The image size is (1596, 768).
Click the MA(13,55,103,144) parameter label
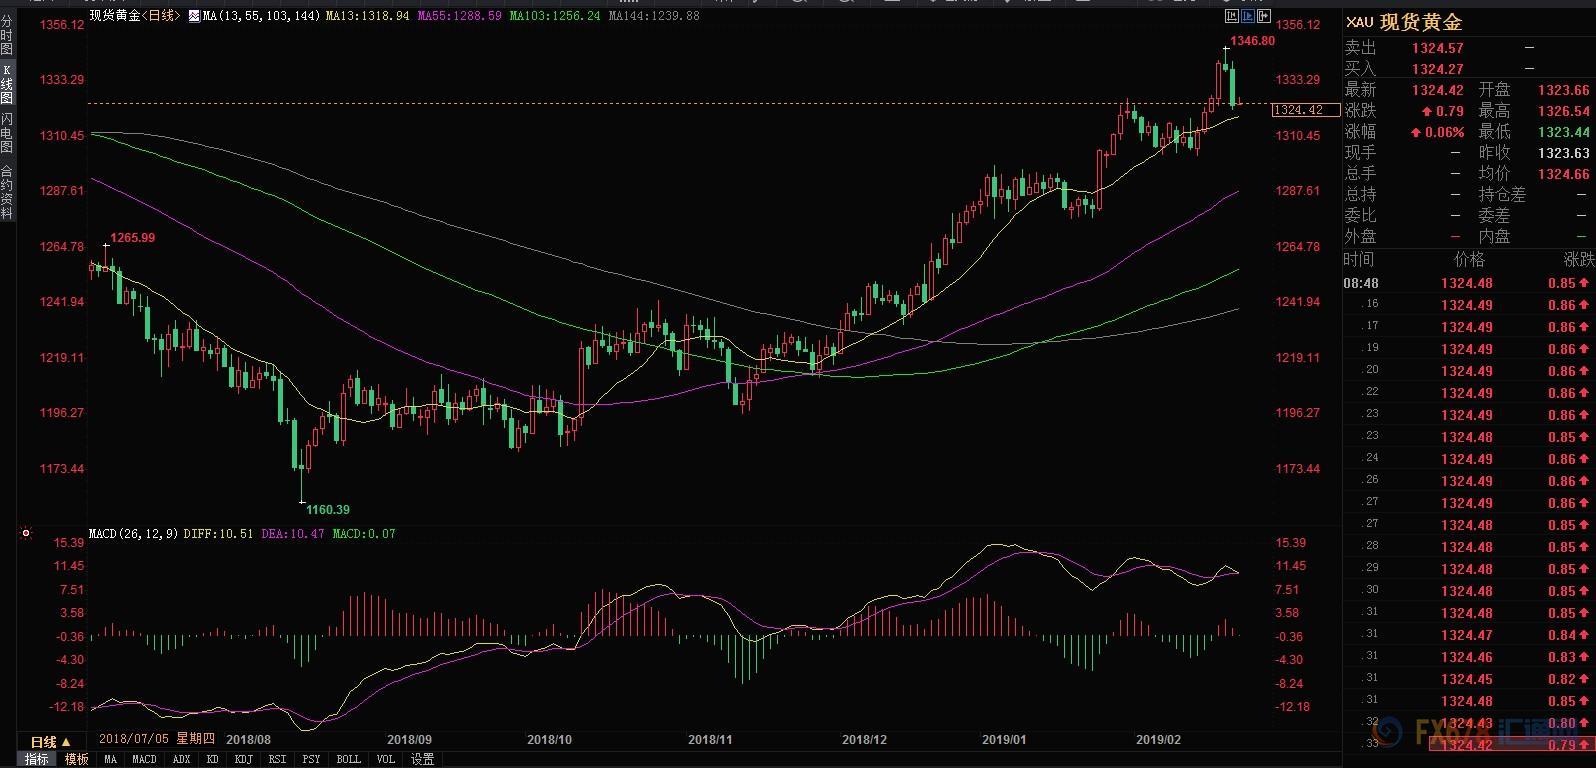(261, 16)
